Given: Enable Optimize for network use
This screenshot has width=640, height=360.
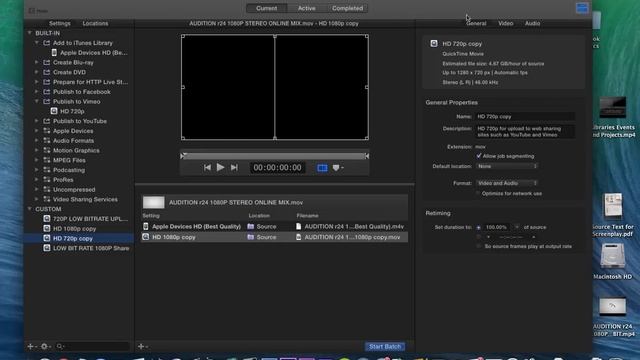Looking at the screenshot, I should pyautogui.click(x=478, y=193).
